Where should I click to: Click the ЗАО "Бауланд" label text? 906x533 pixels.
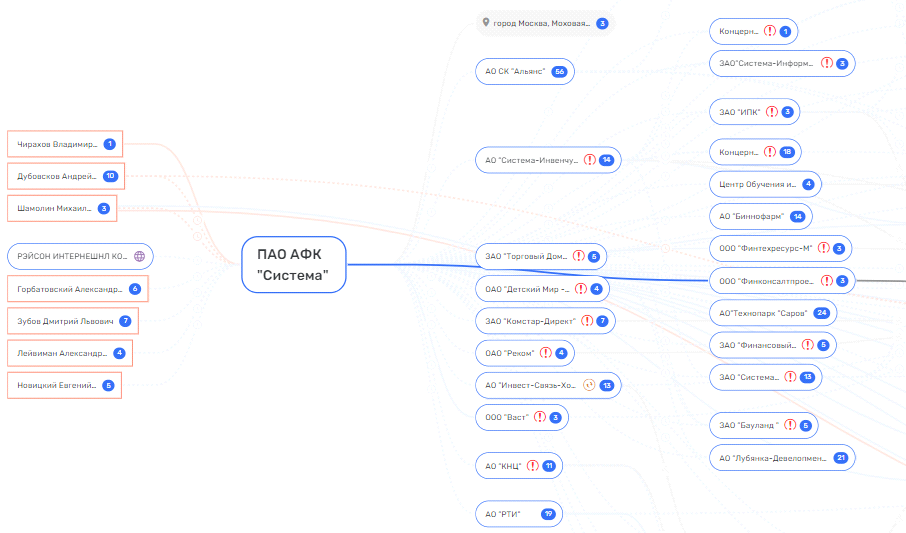pos(749,425)
